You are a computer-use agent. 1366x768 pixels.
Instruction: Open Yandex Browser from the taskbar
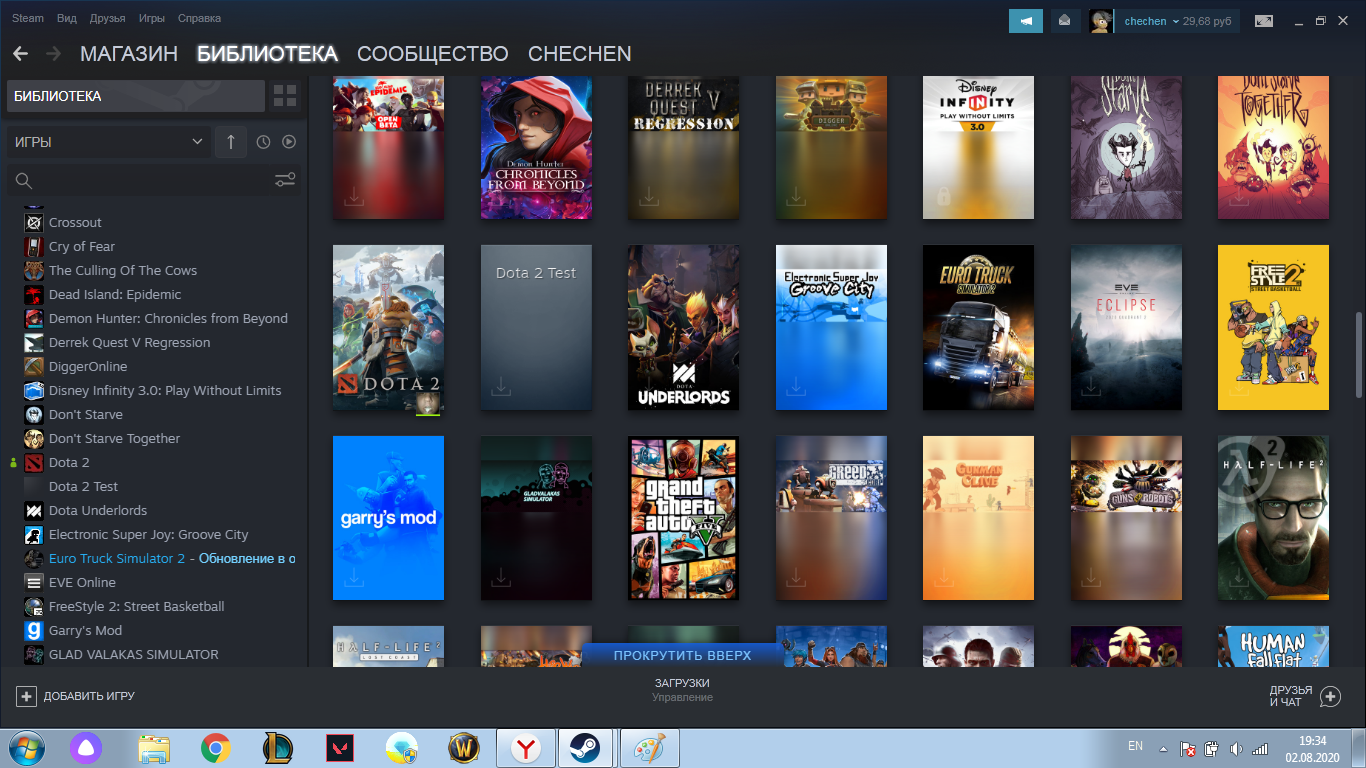point(526,748)
